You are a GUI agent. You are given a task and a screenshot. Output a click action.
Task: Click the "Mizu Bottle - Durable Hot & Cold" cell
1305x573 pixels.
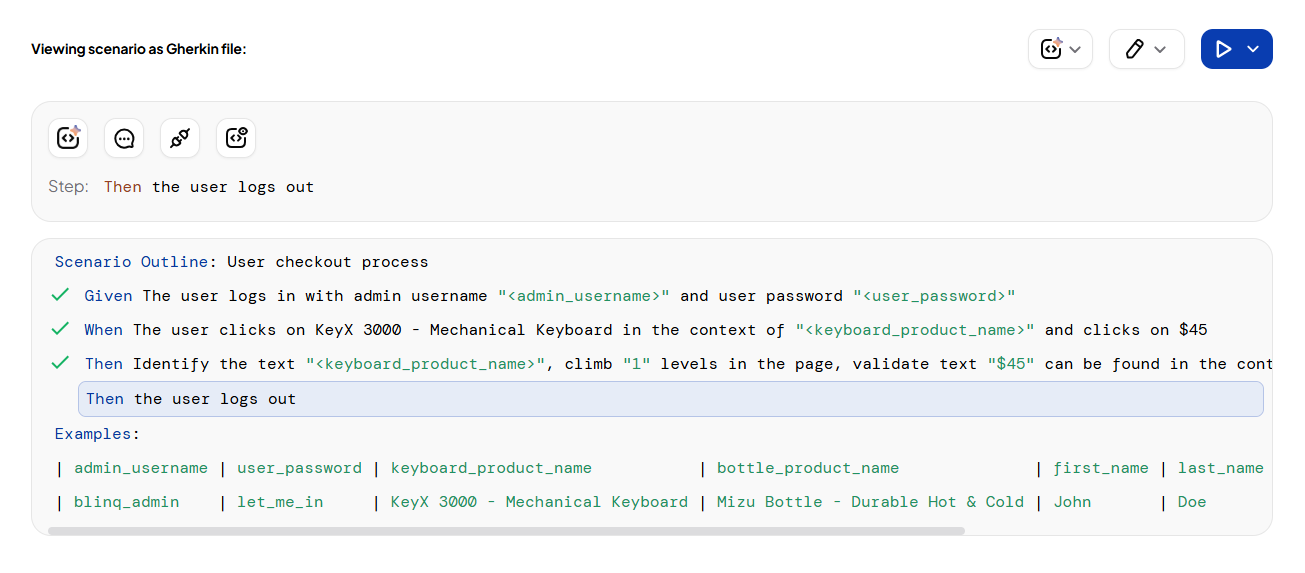point(870,502)
